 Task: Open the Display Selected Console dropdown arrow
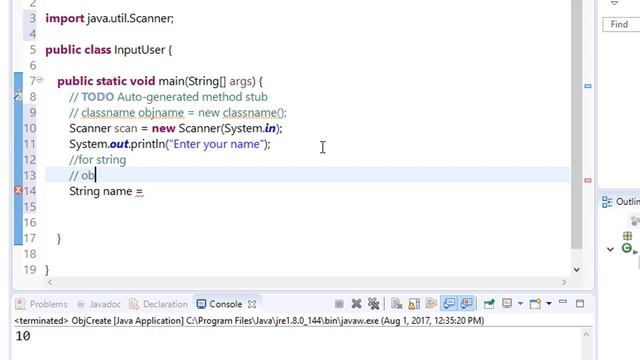coord(520,304)
